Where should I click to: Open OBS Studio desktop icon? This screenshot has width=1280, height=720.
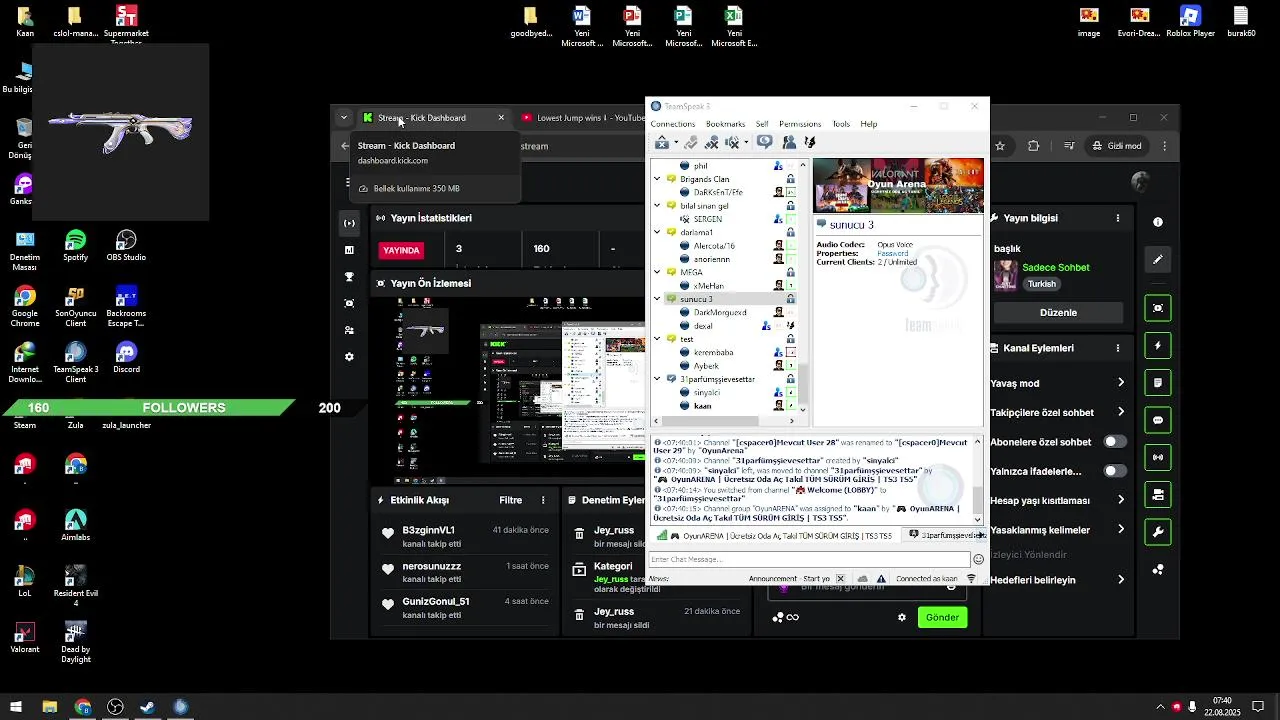(x=126, y=246)
